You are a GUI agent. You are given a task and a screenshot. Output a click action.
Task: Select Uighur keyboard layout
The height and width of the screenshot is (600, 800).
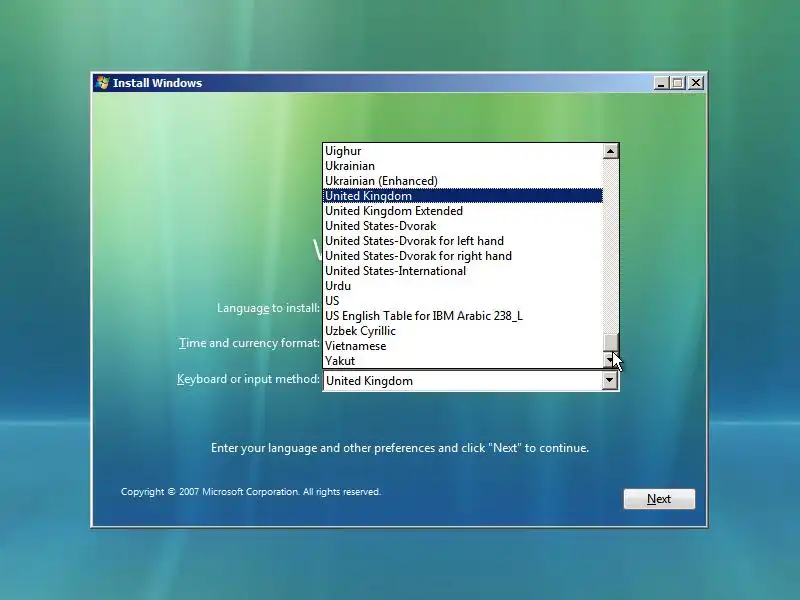point(463,151)
